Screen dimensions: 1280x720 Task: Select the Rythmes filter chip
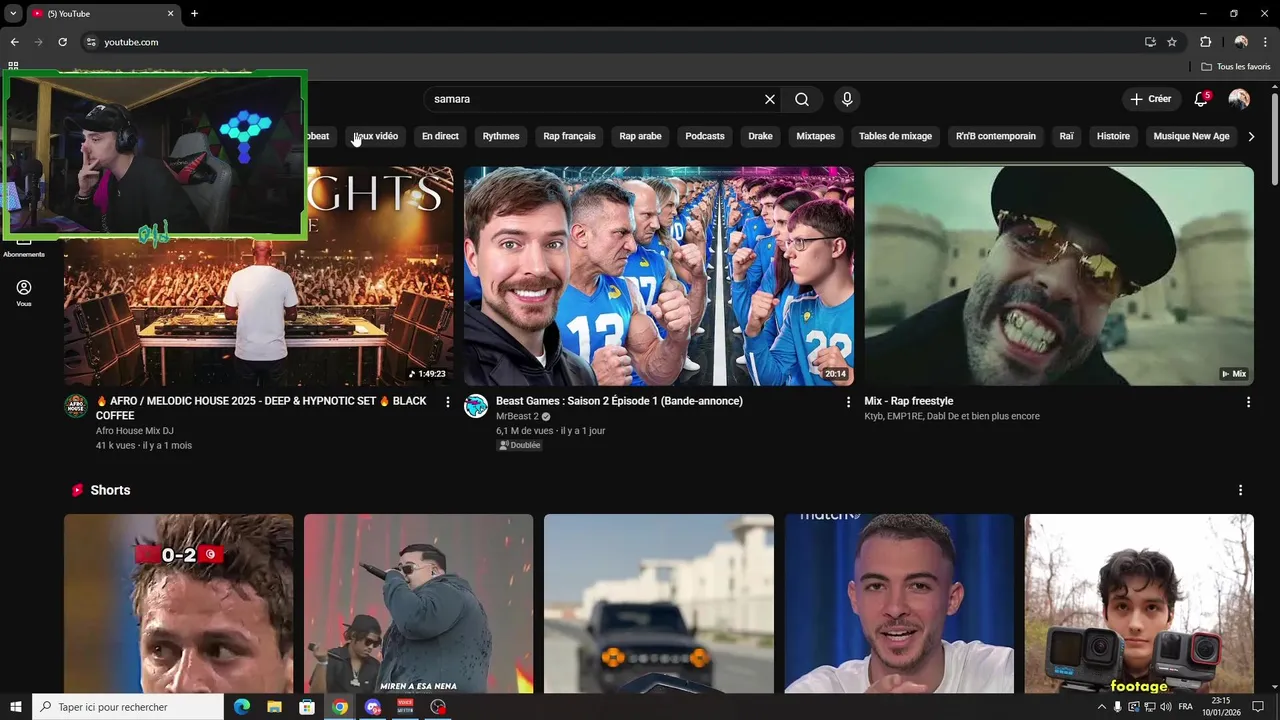(501, 136)
